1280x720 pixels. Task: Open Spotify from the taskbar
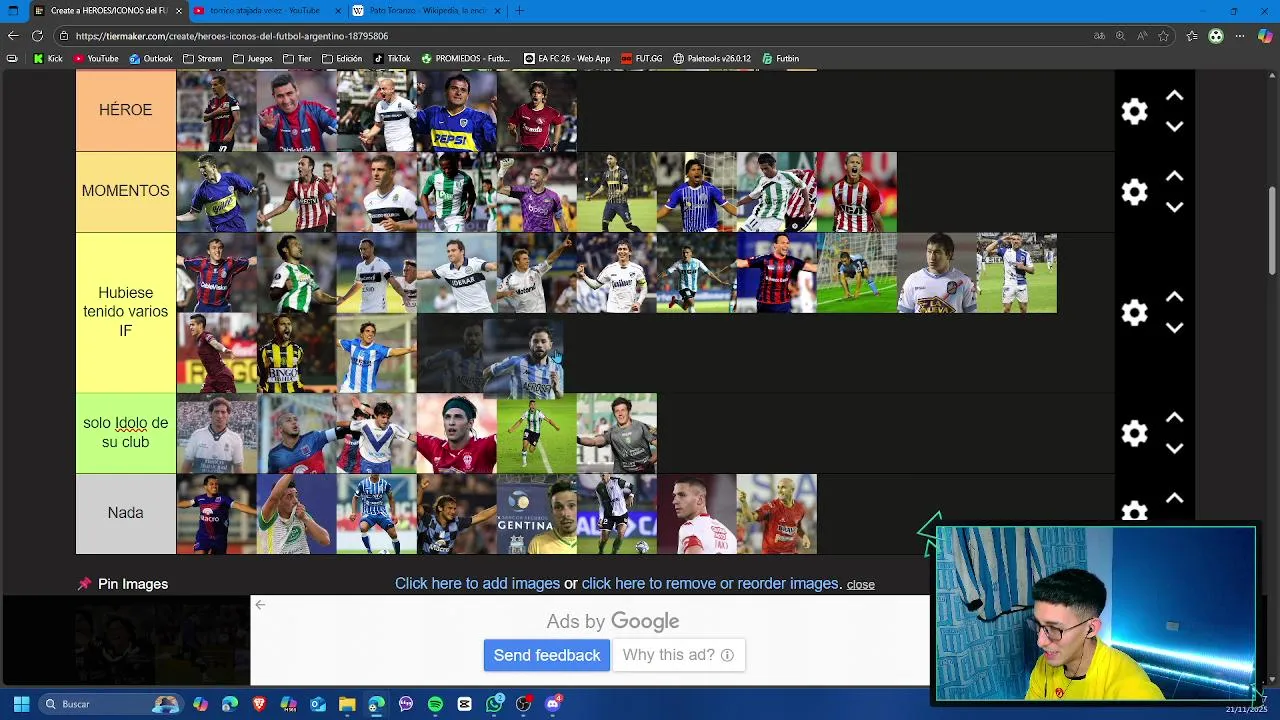(x=435, y=704)
